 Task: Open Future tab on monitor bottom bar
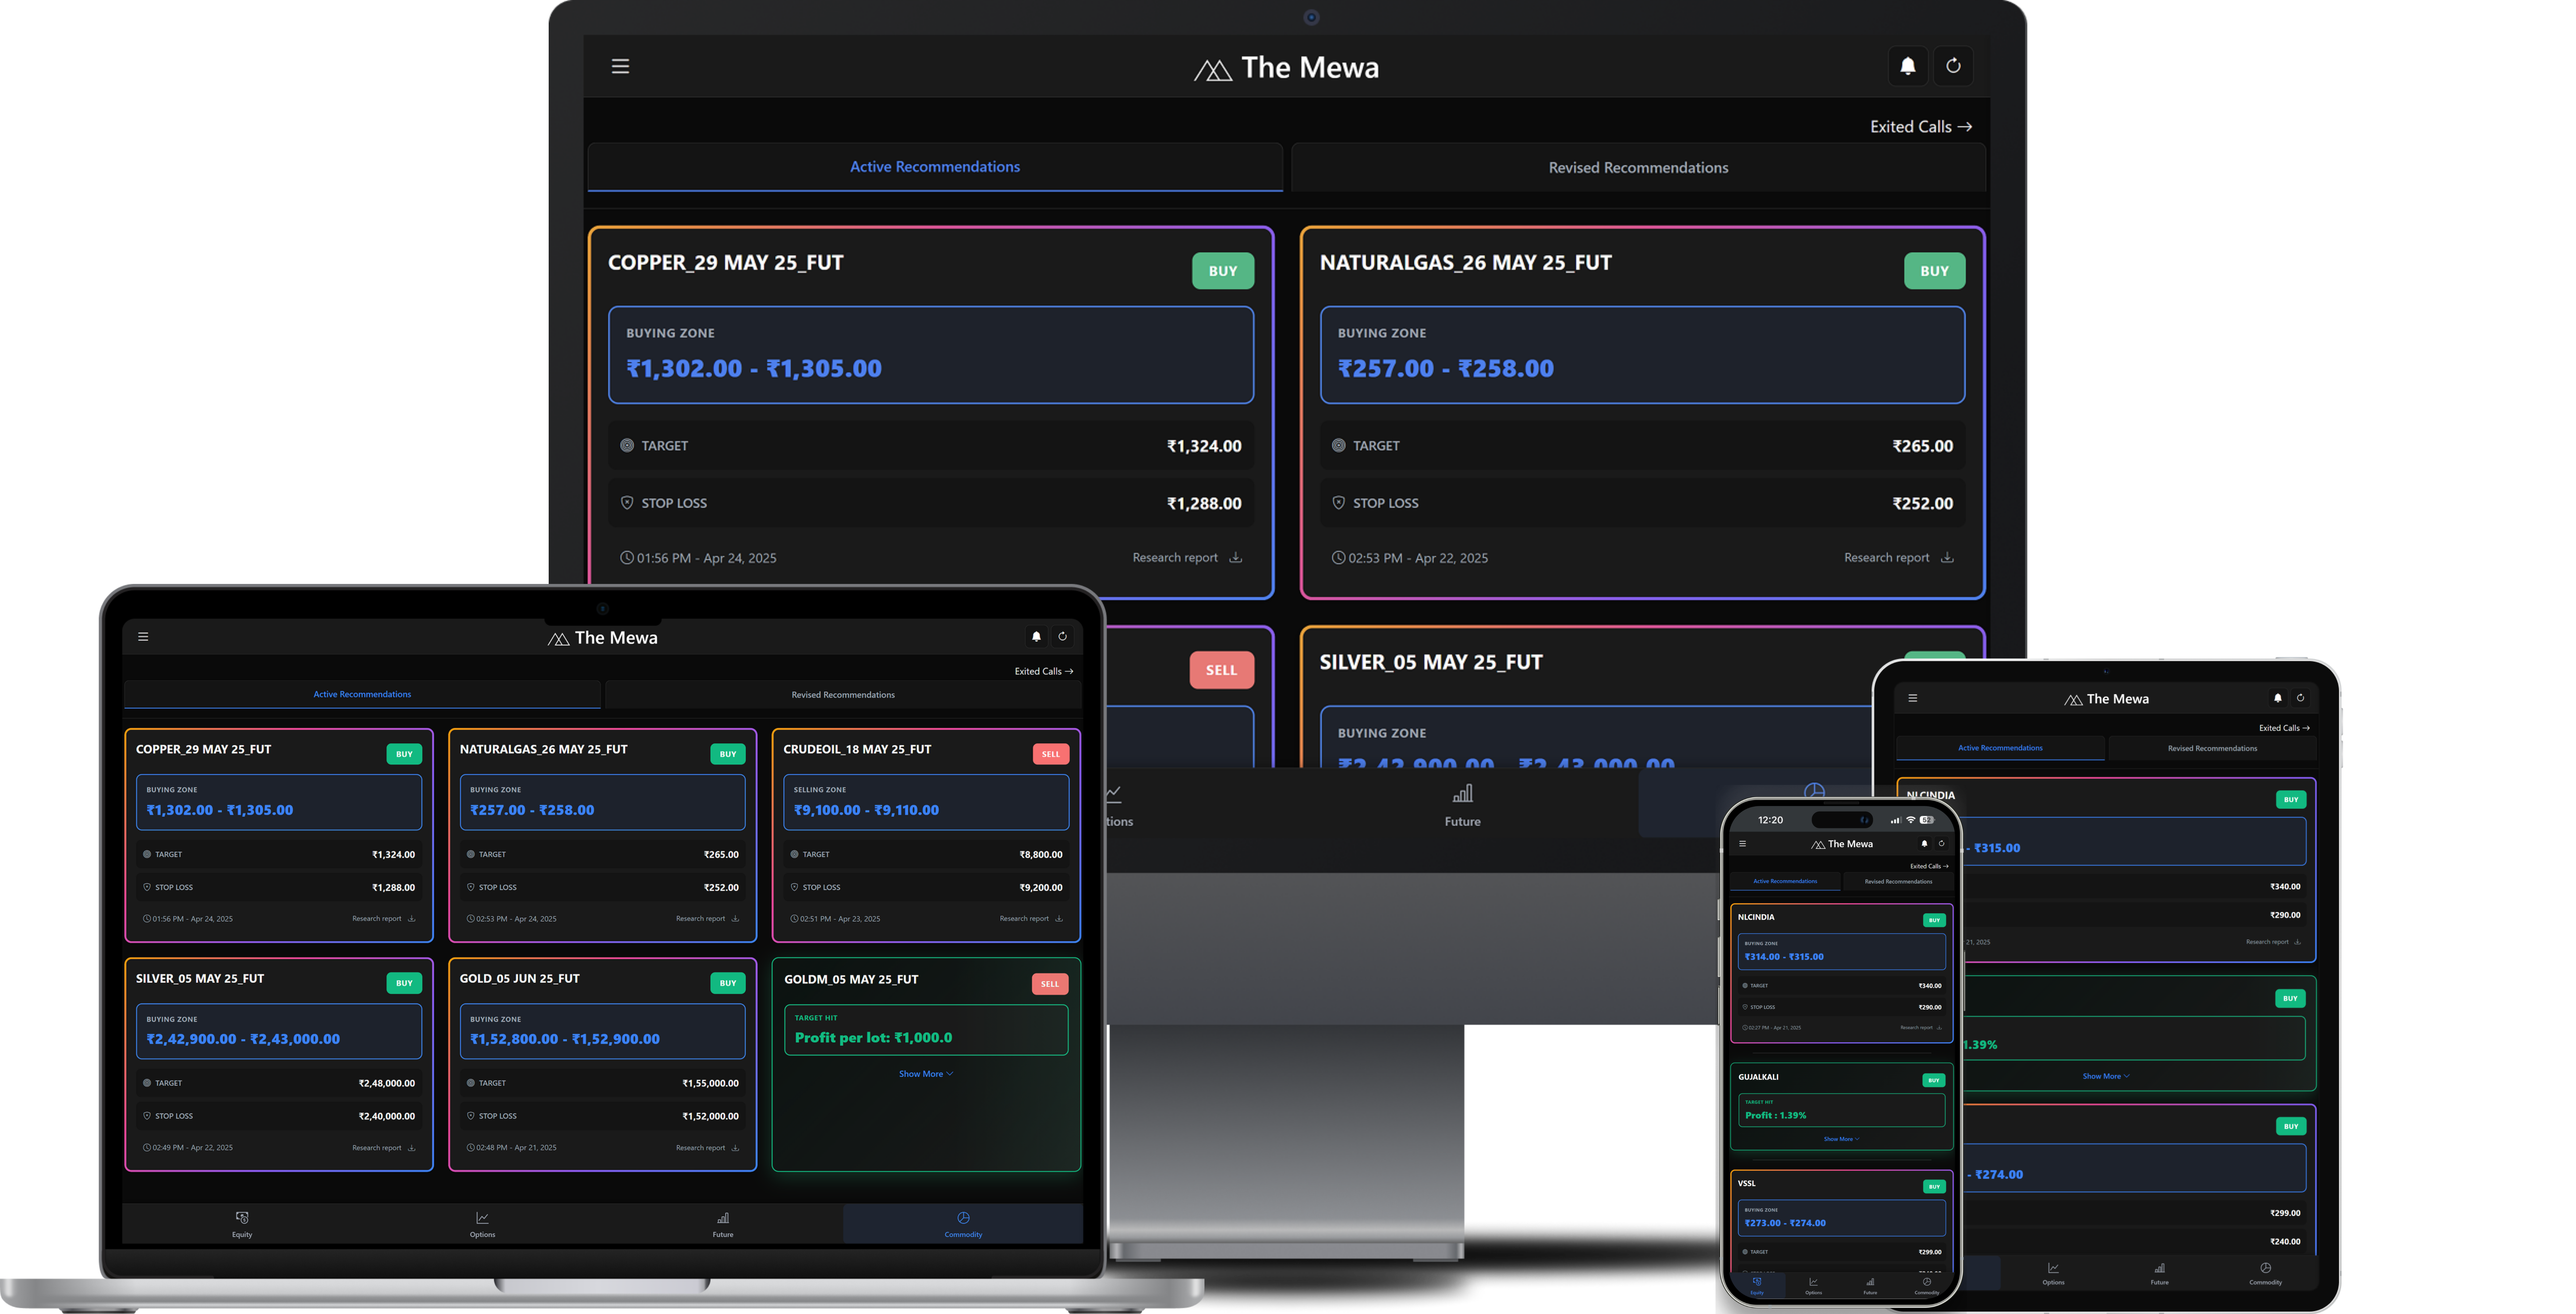click(x=1462, y=806)
